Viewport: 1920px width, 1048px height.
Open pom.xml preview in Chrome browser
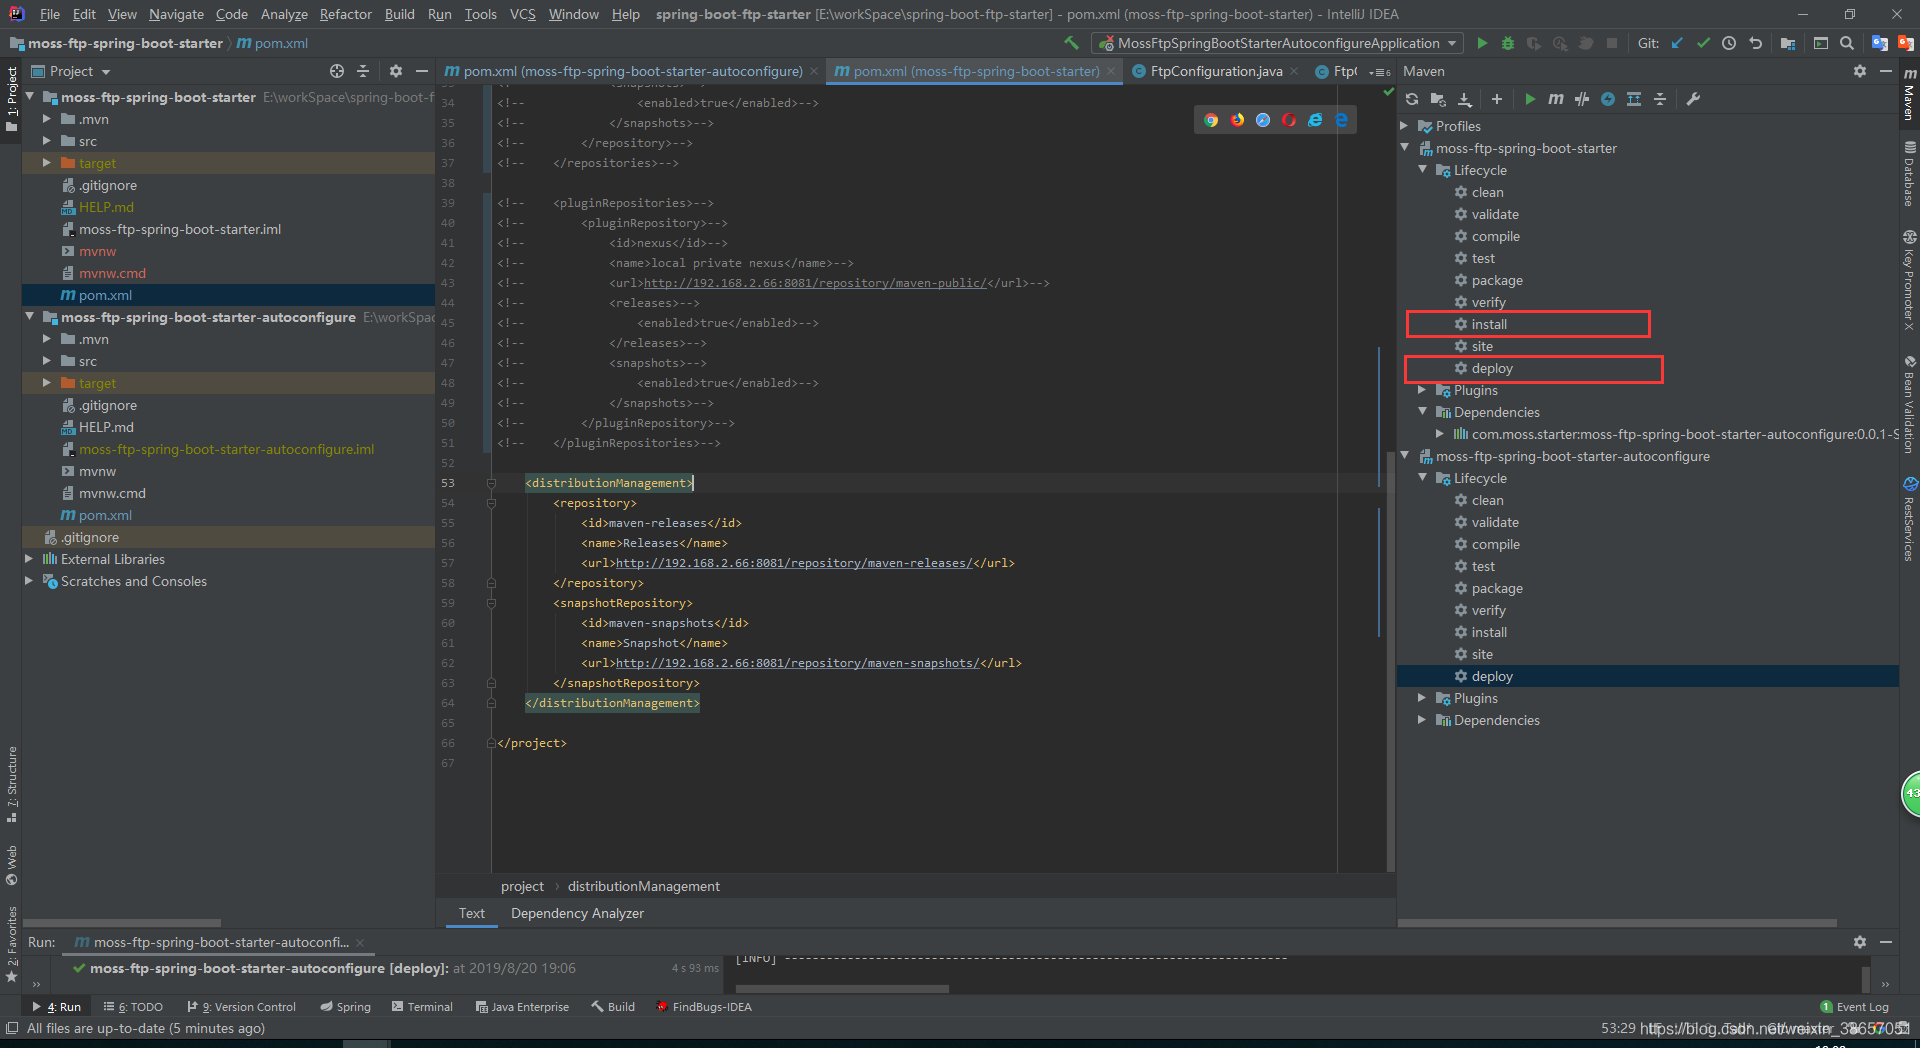pos(1211,120)
